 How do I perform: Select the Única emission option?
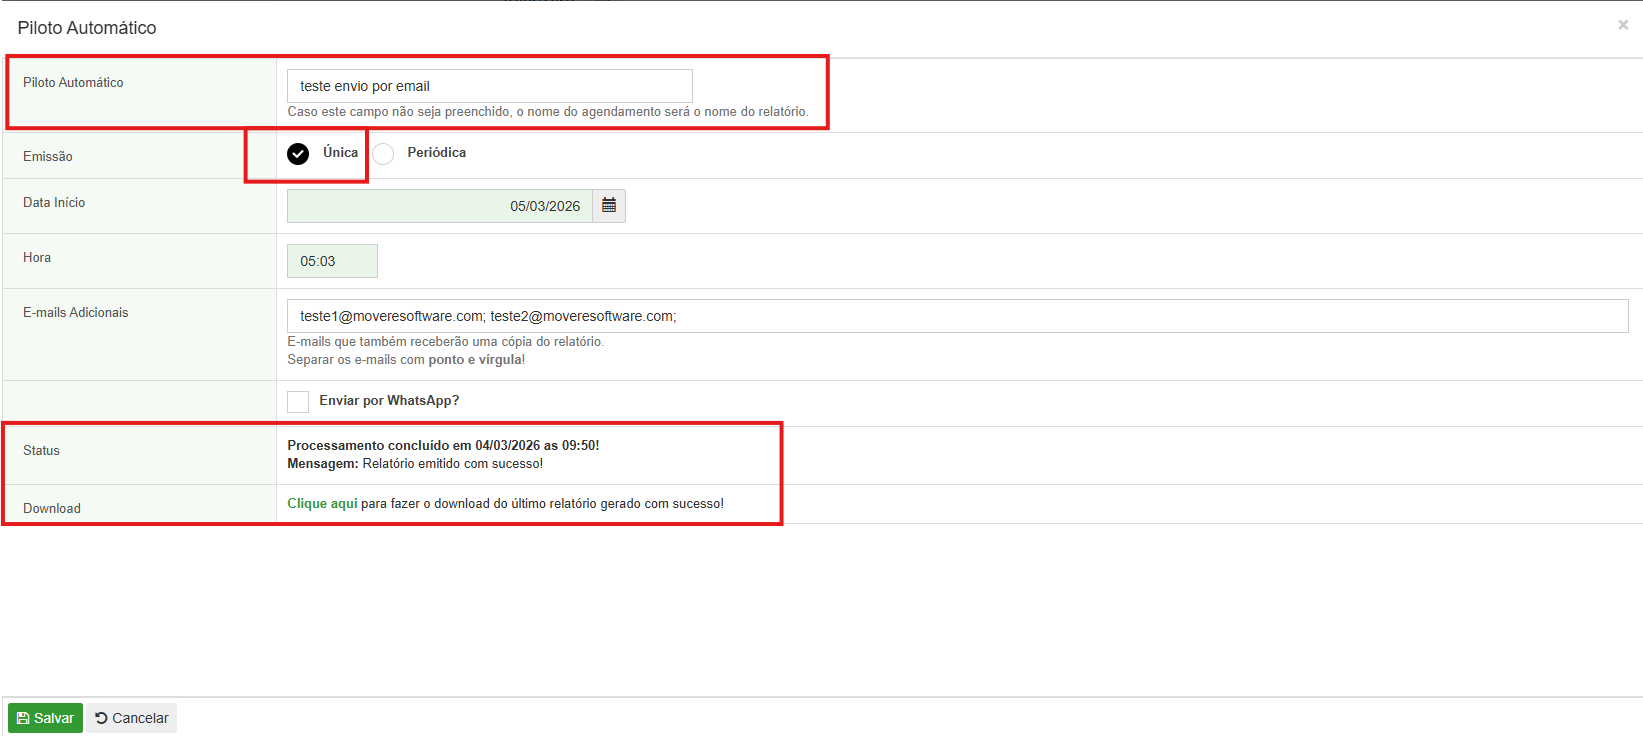click(x=298, y=154)
